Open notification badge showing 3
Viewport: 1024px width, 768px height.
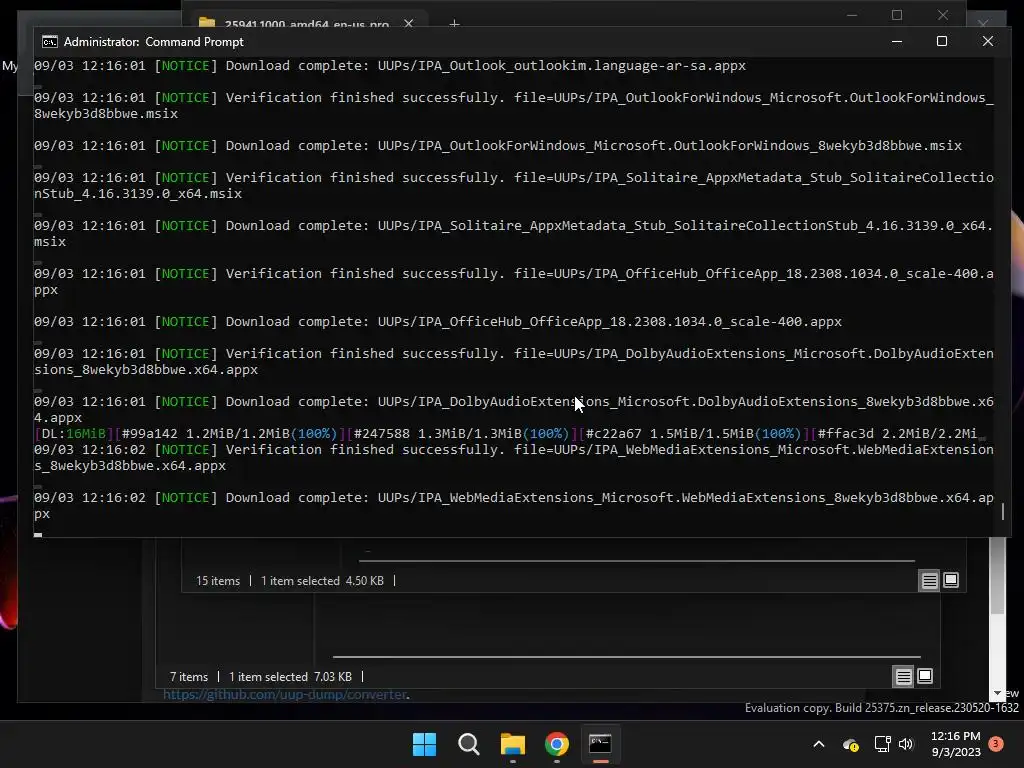(996, 744)
